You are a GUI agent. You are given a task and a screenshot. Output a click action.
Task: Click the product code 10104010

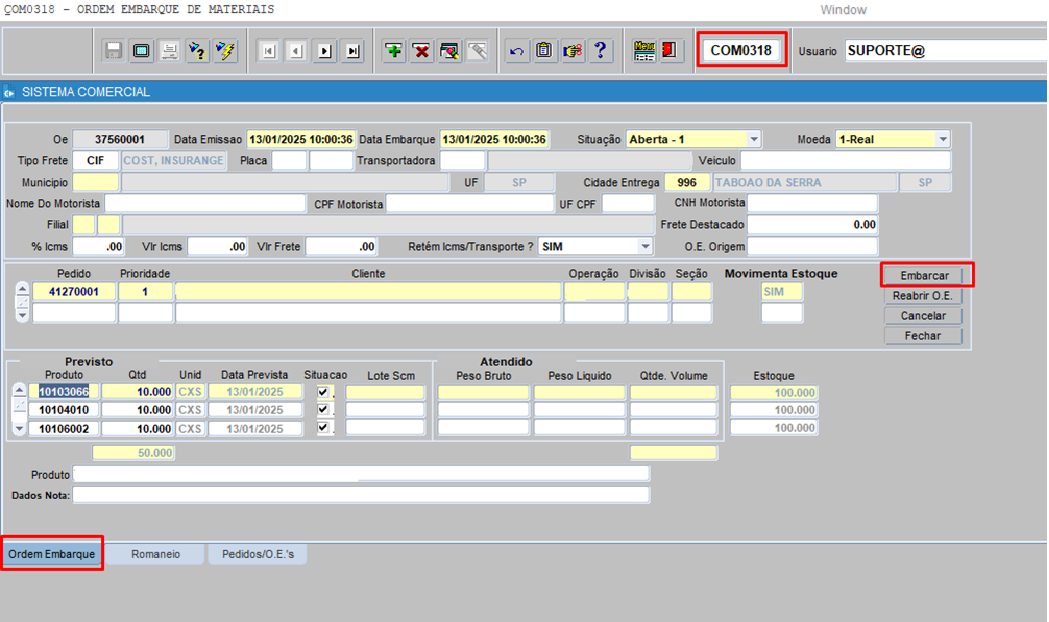pos(64,409)
